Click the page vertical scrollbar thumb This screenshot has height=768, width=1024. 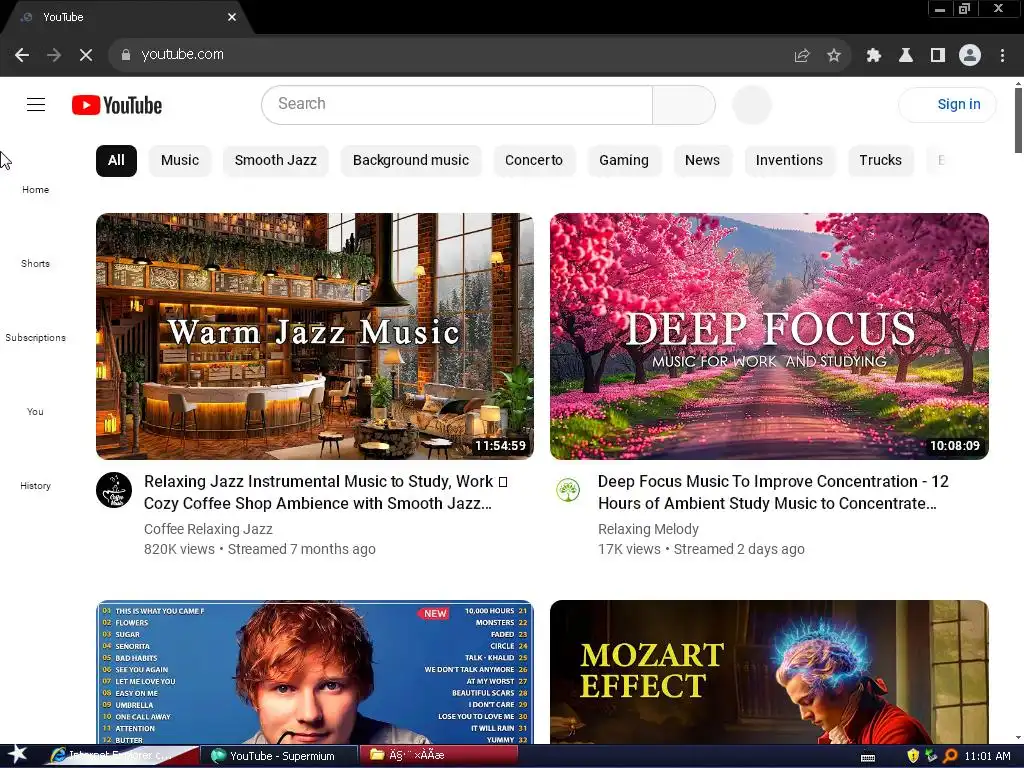click(1018, 120)
